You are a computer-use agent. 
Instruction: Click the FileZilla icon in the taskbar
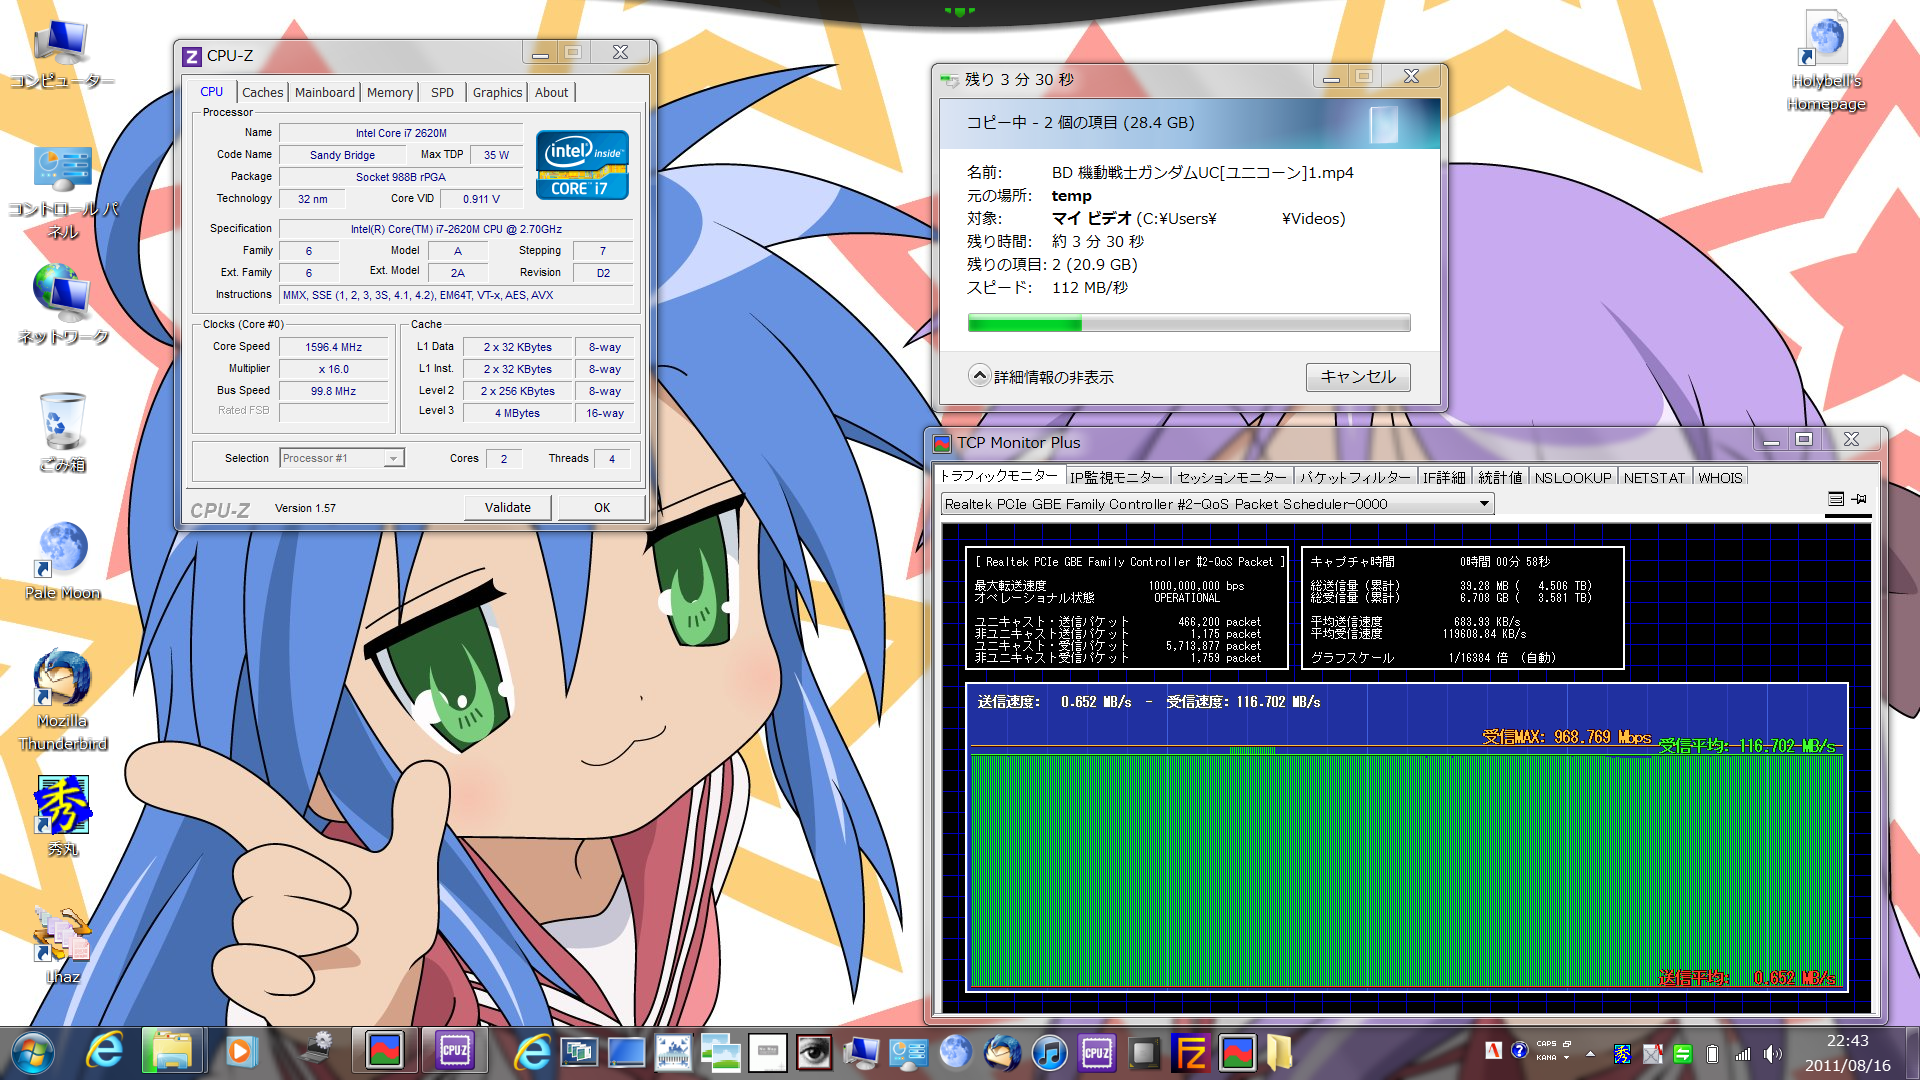(x=1191, y=1052)
